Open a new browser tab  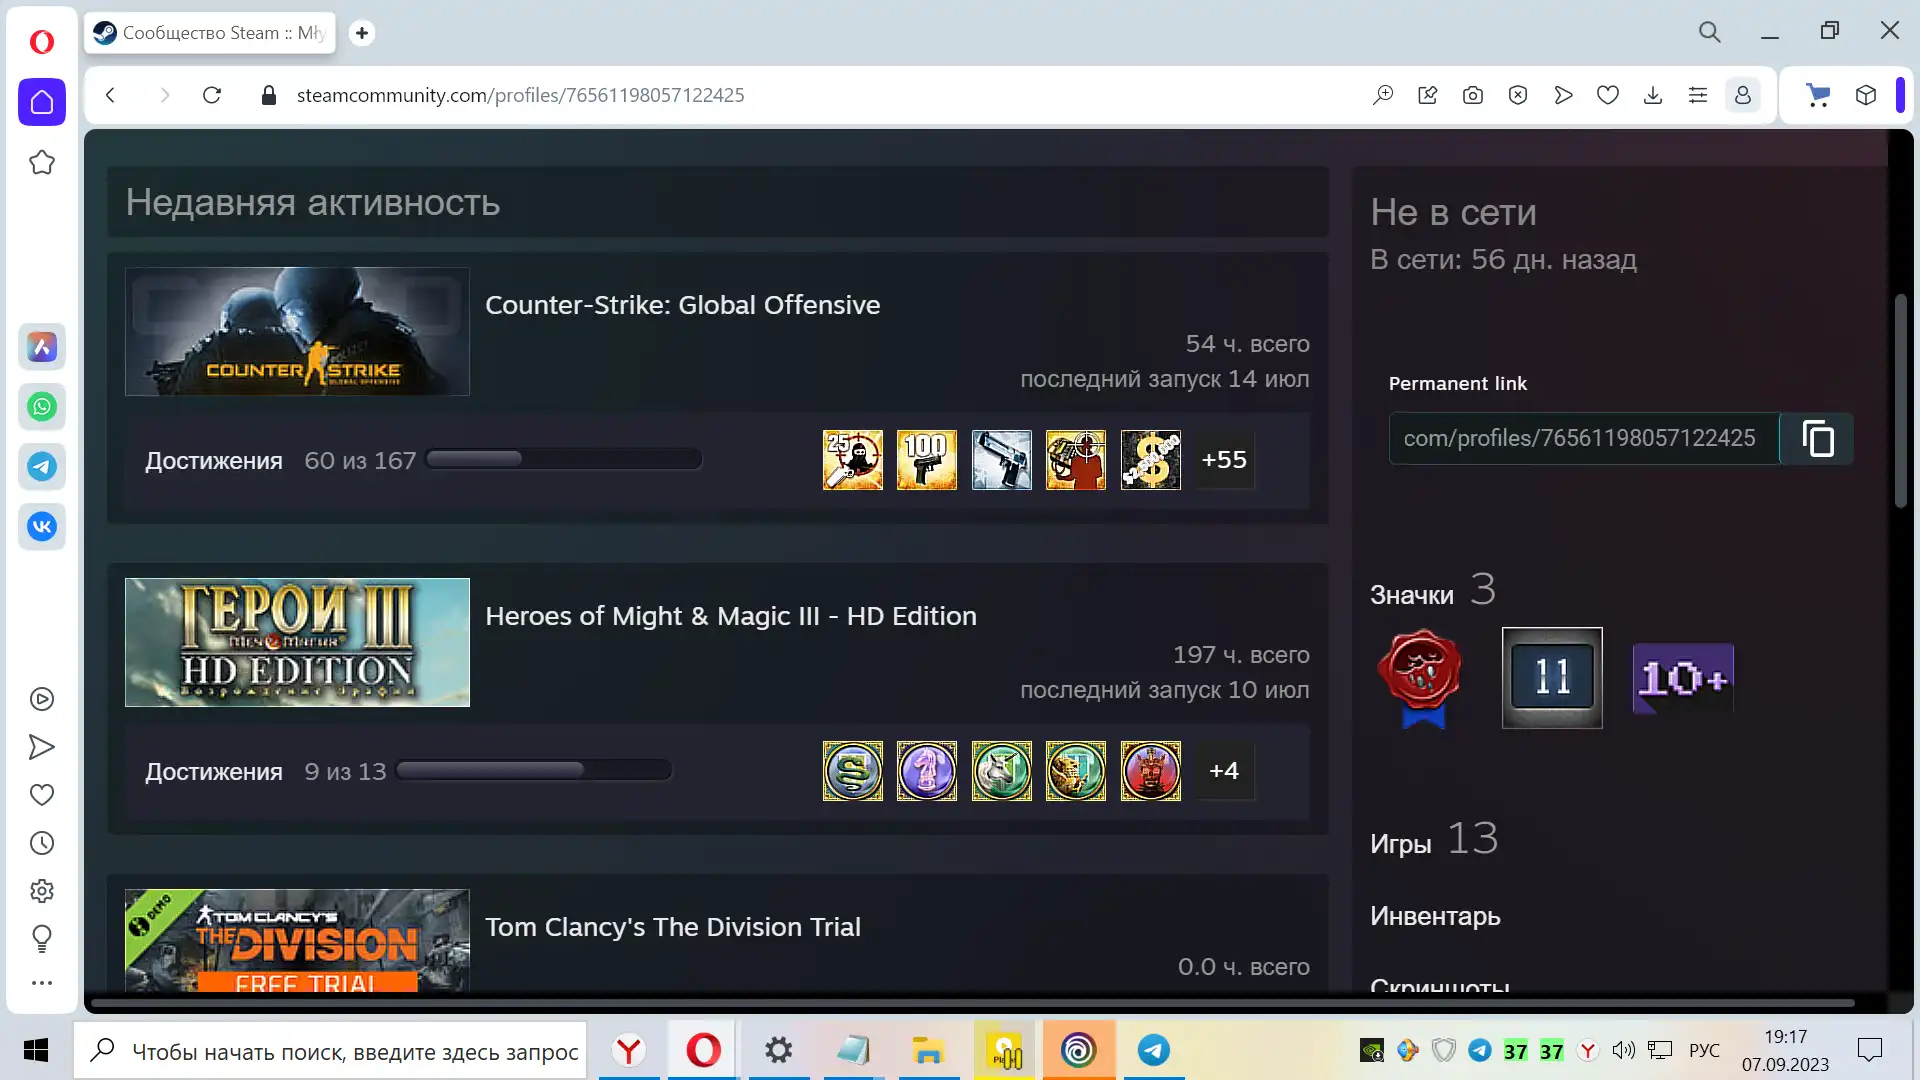362,33
